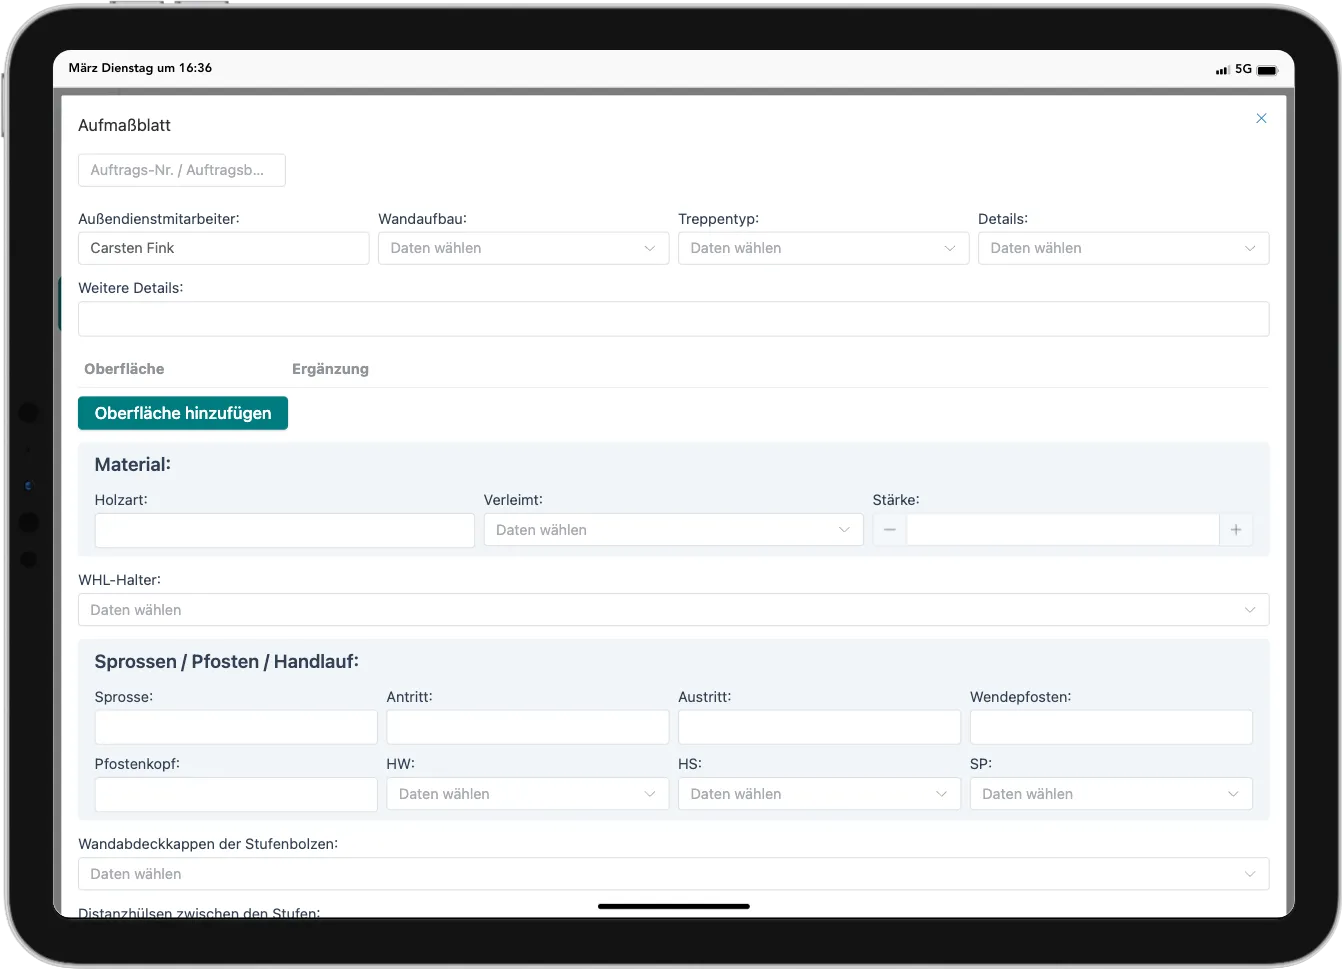Screen dimensions: 1342x969
Task: Switch to the Oberfläche tab
Action: point(124,369)
